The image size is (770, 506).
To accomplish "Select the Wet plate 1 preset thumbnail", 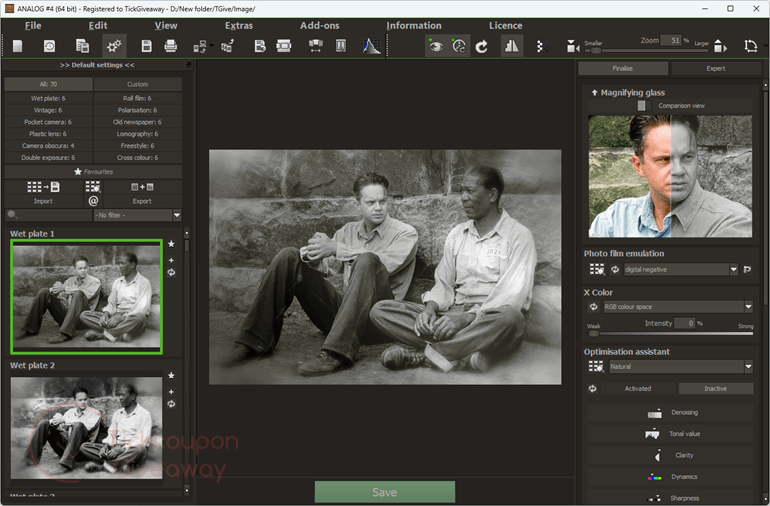I will tap(86, 297).
